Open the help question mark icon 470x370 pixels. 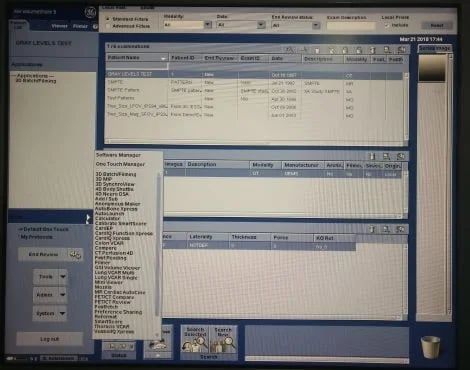(95, 26)
